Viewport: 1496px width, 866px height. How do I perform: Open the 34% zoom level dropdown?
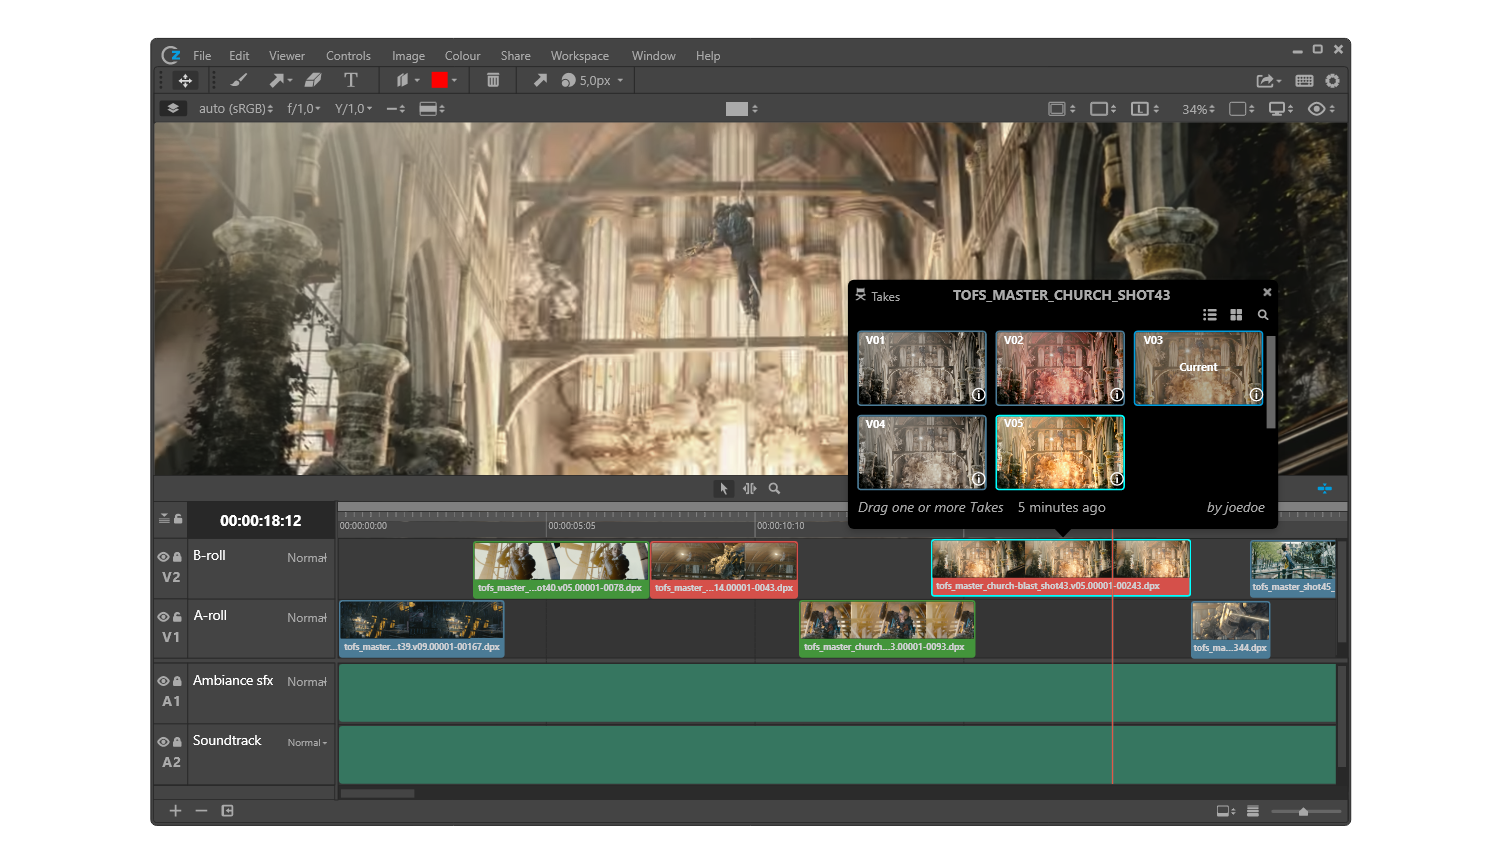tap(1198, 109)
